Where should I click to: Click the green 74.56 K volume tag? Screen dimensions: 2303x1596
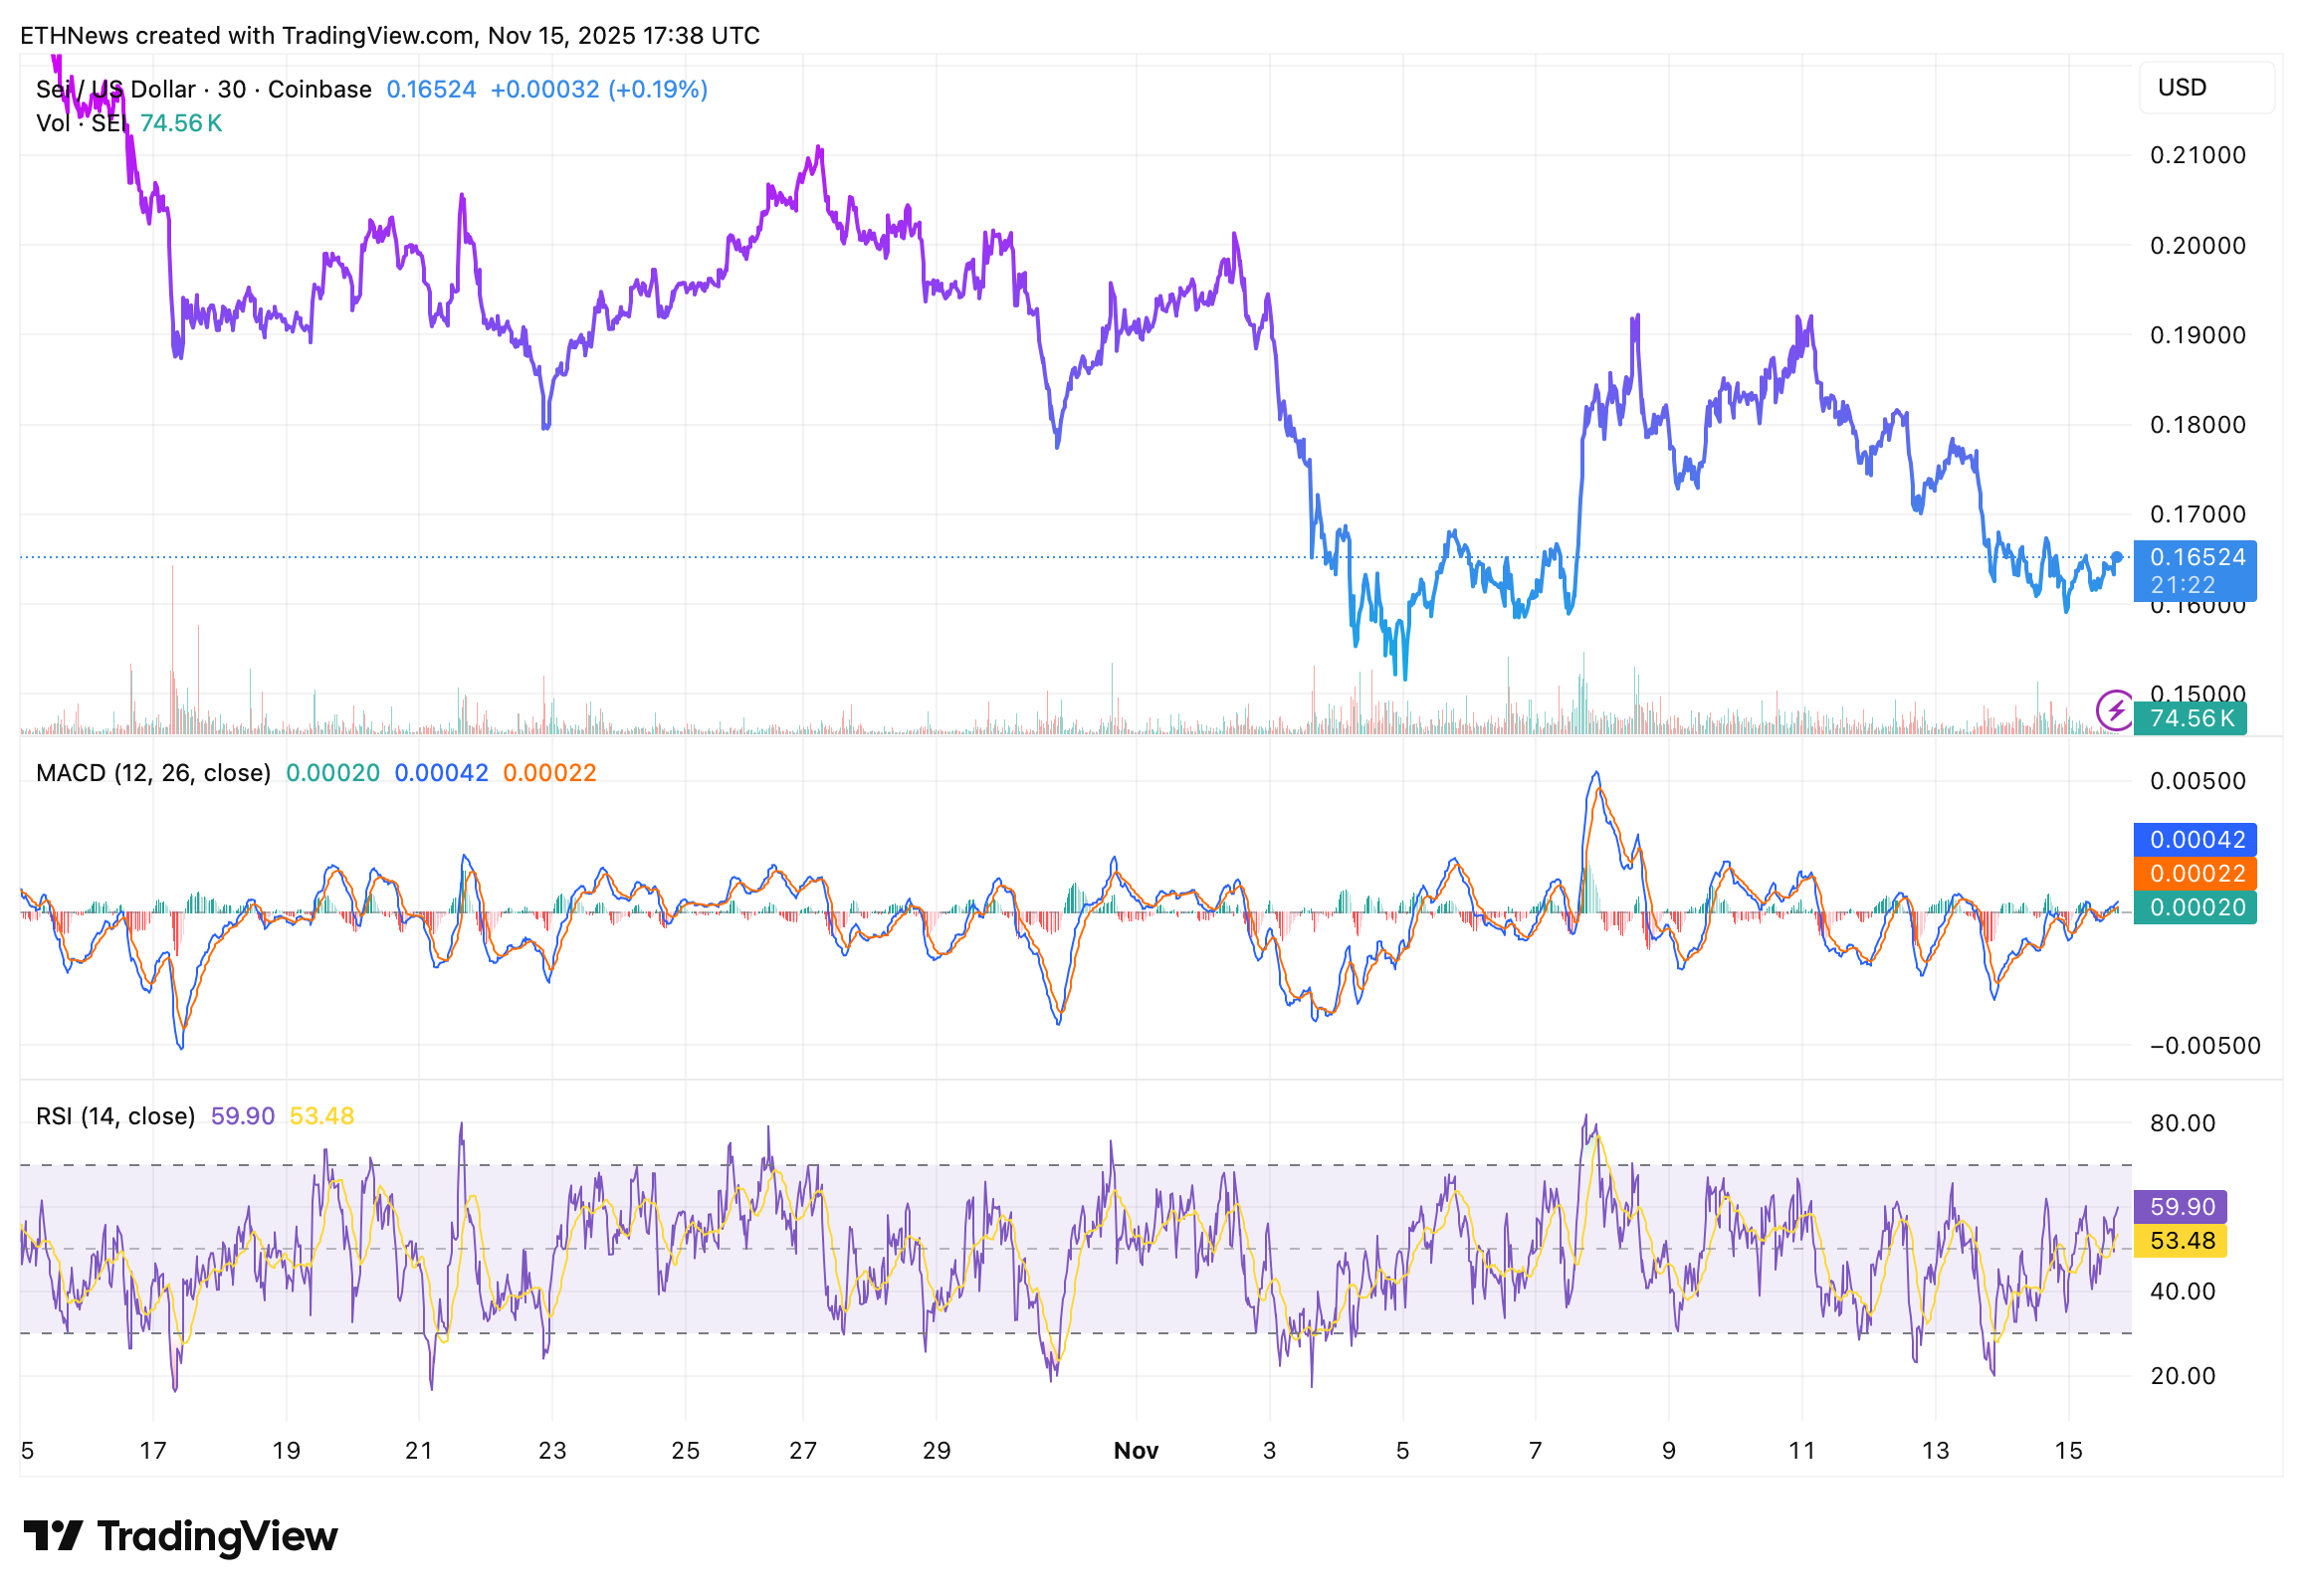click(2190, 718)
